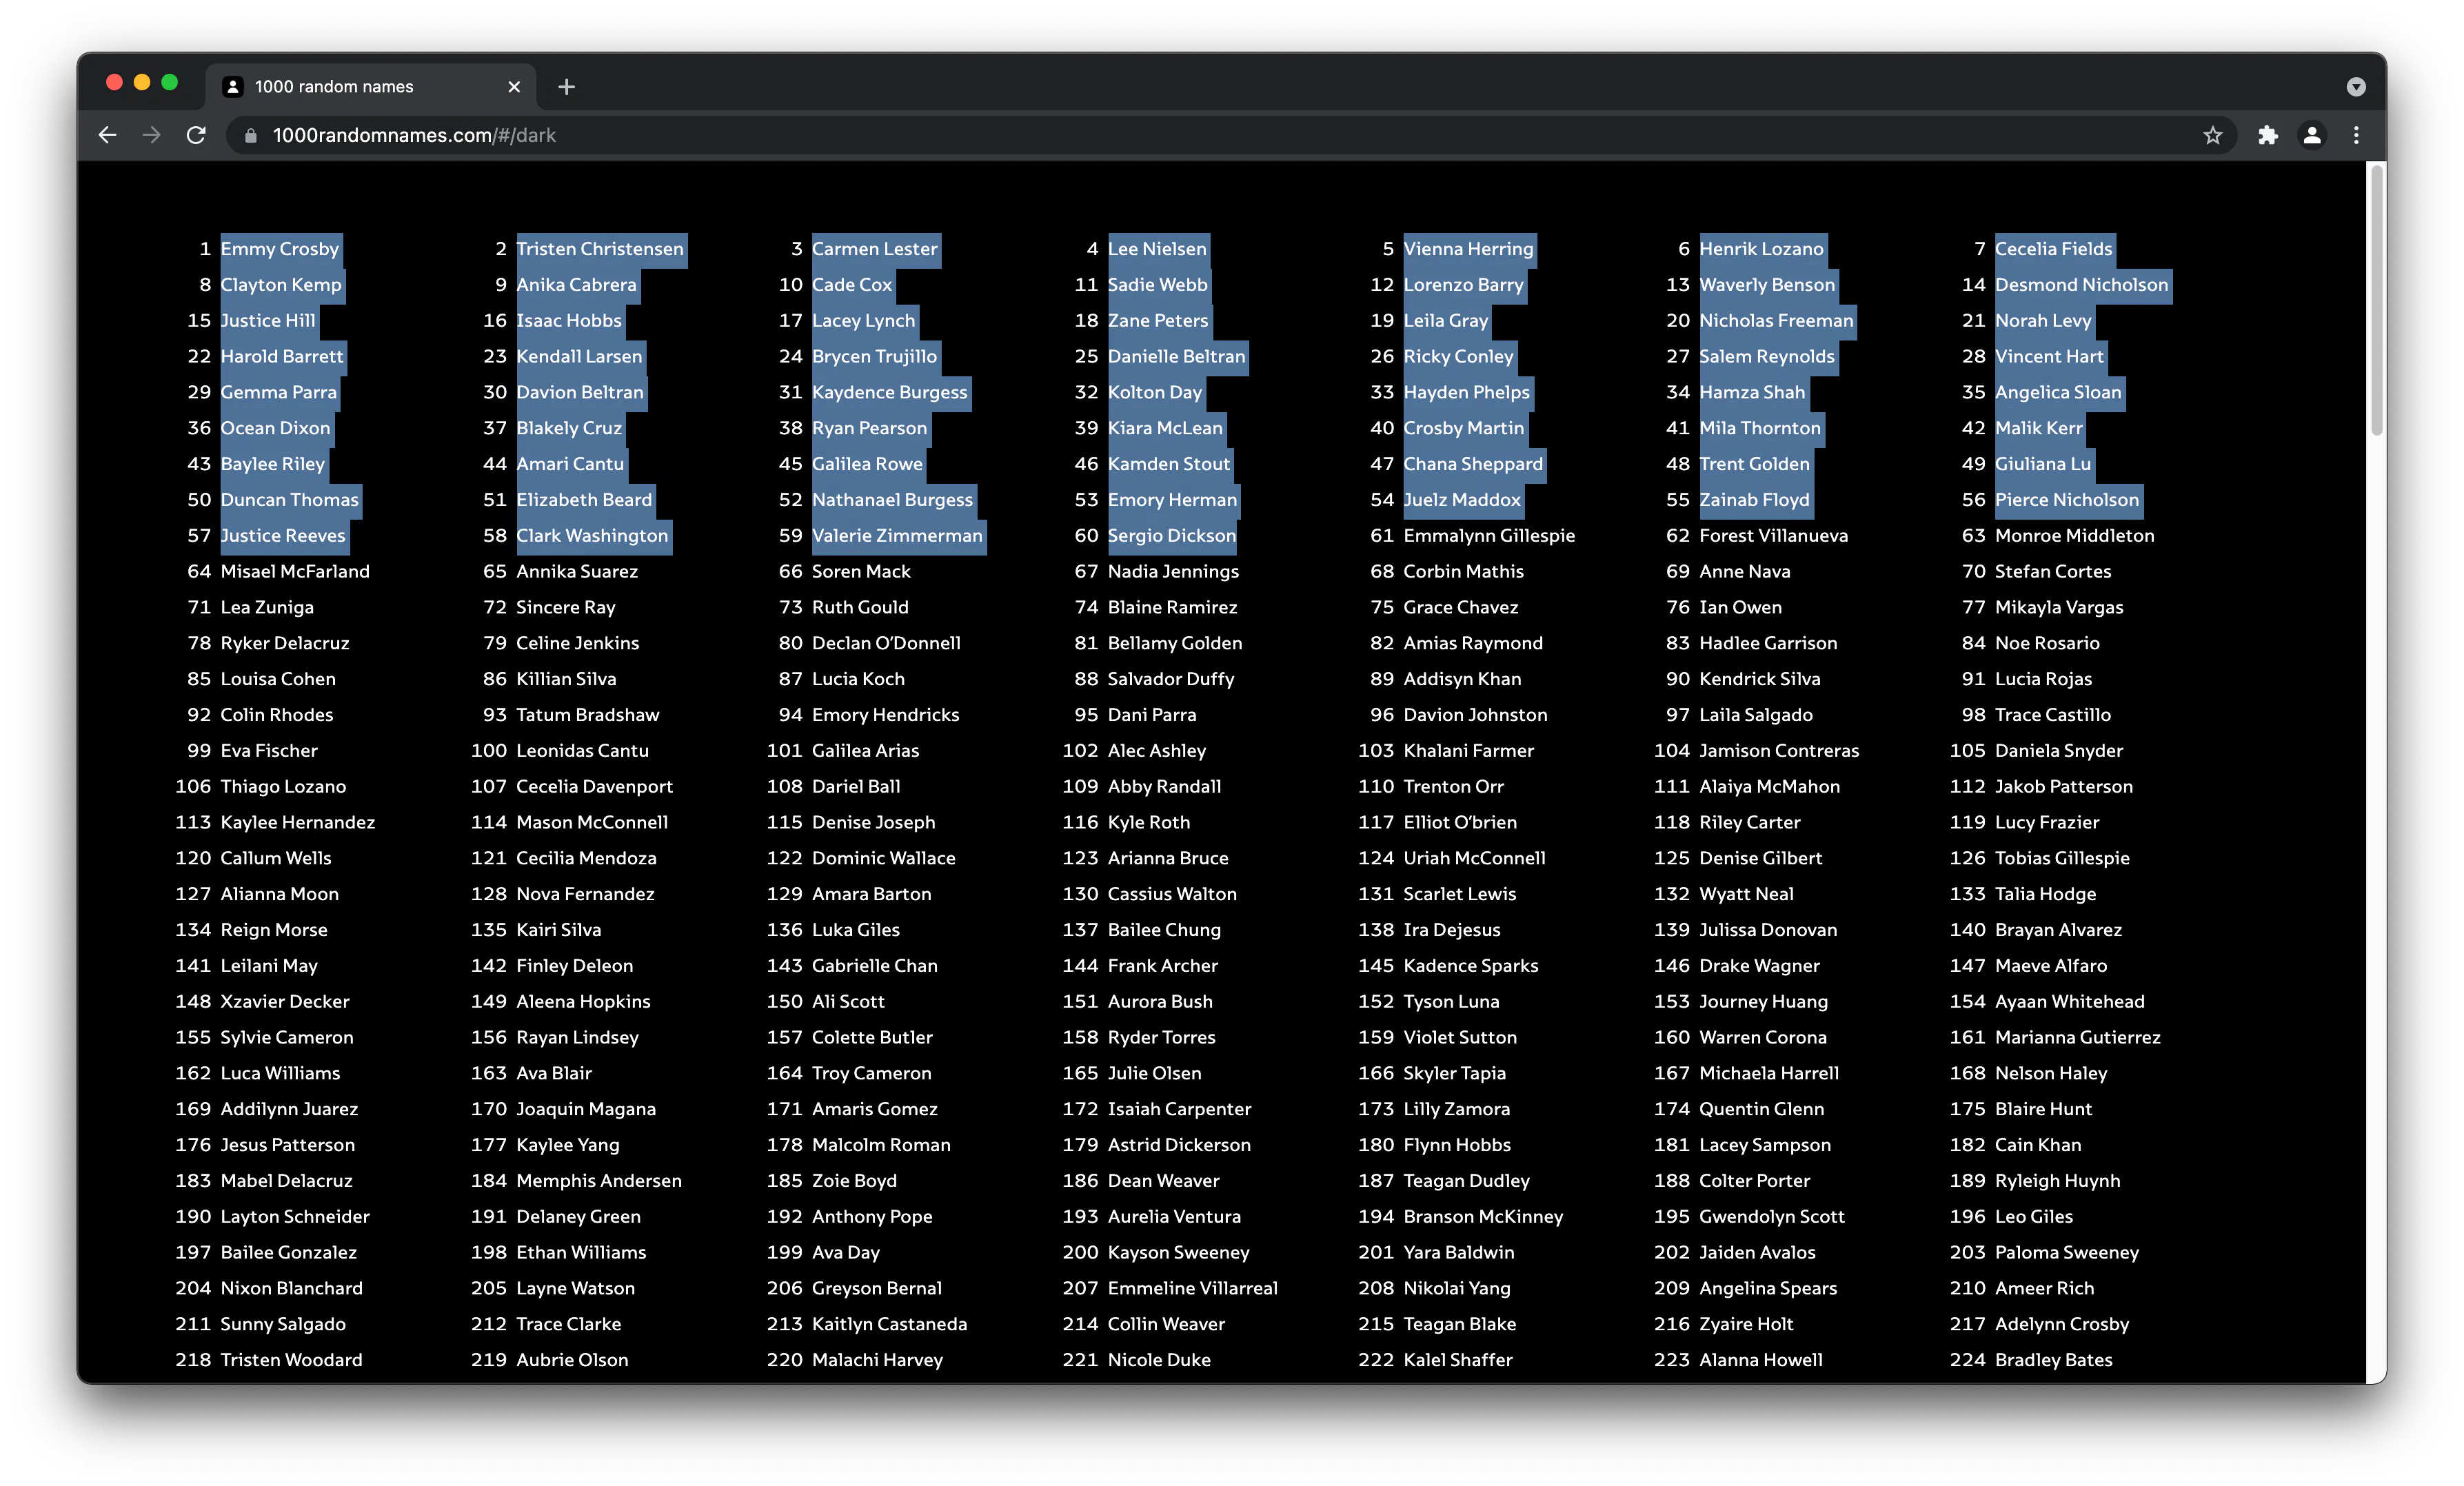The height and width of the screenshot is (1486, 2464).
Task: Select the name Tristen Woodard
Action: [x=291, y=1360]
